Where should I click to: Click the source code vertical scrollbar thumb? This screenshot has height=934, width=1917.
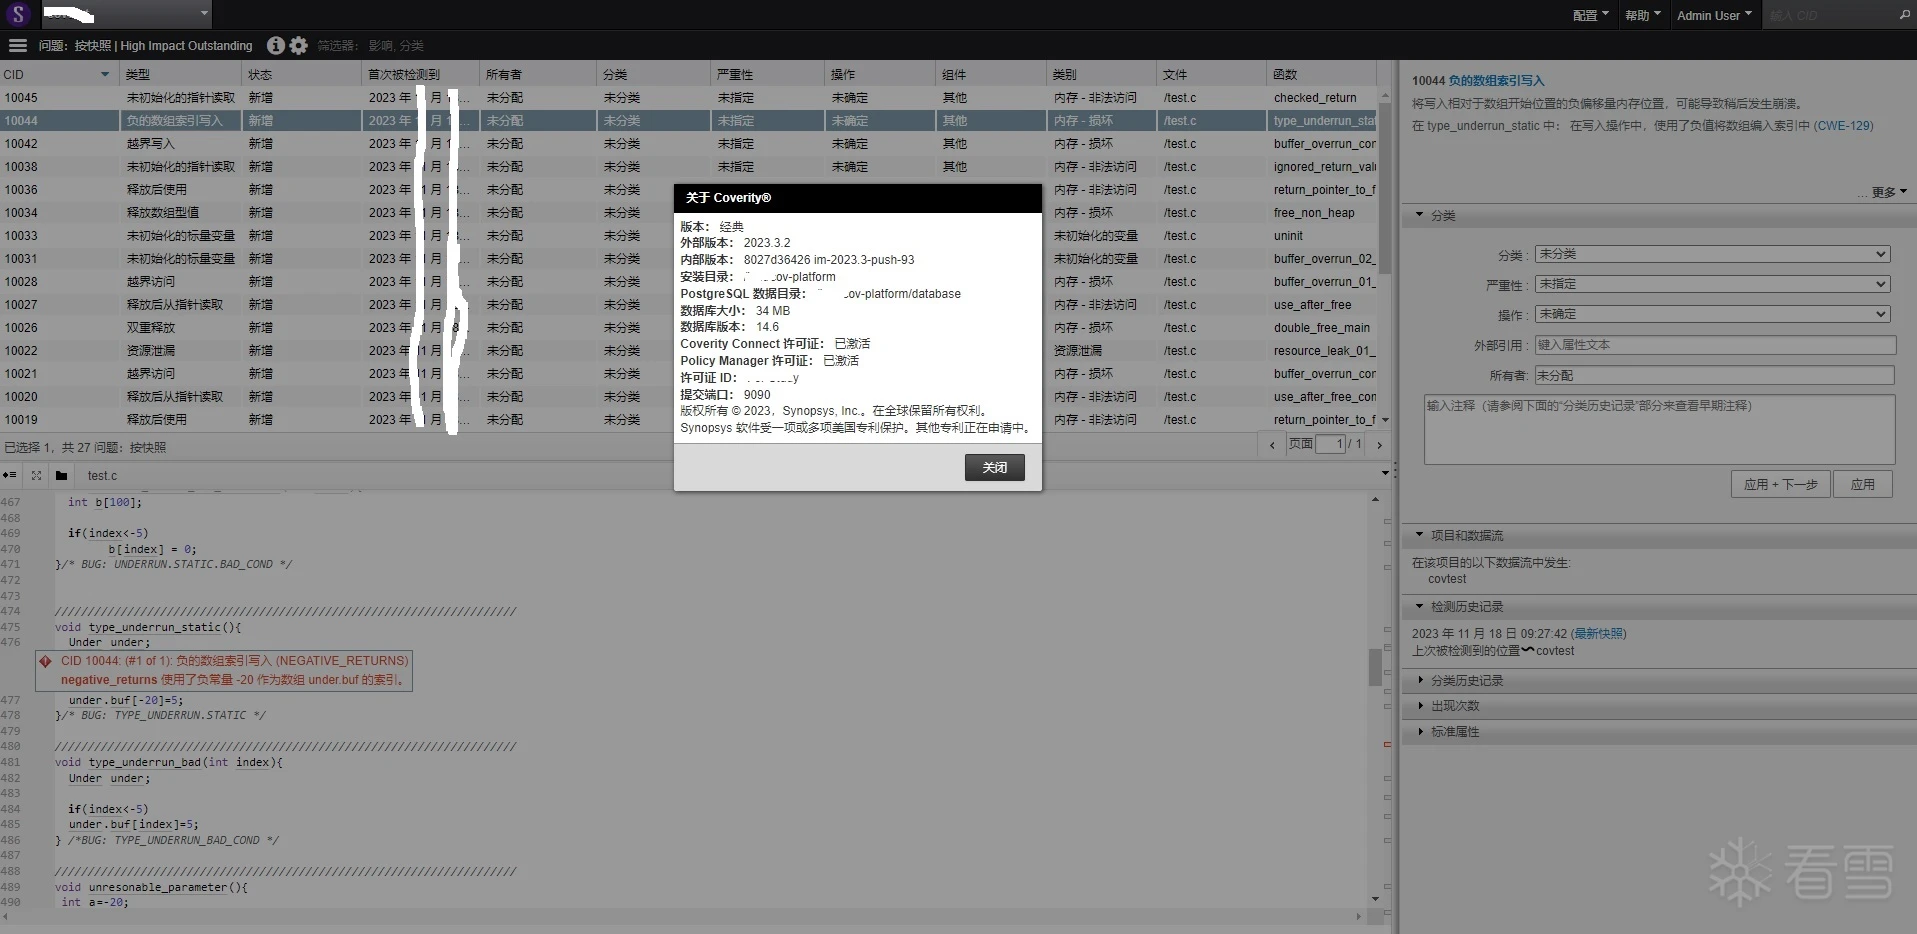click(x=1375, y=667)
